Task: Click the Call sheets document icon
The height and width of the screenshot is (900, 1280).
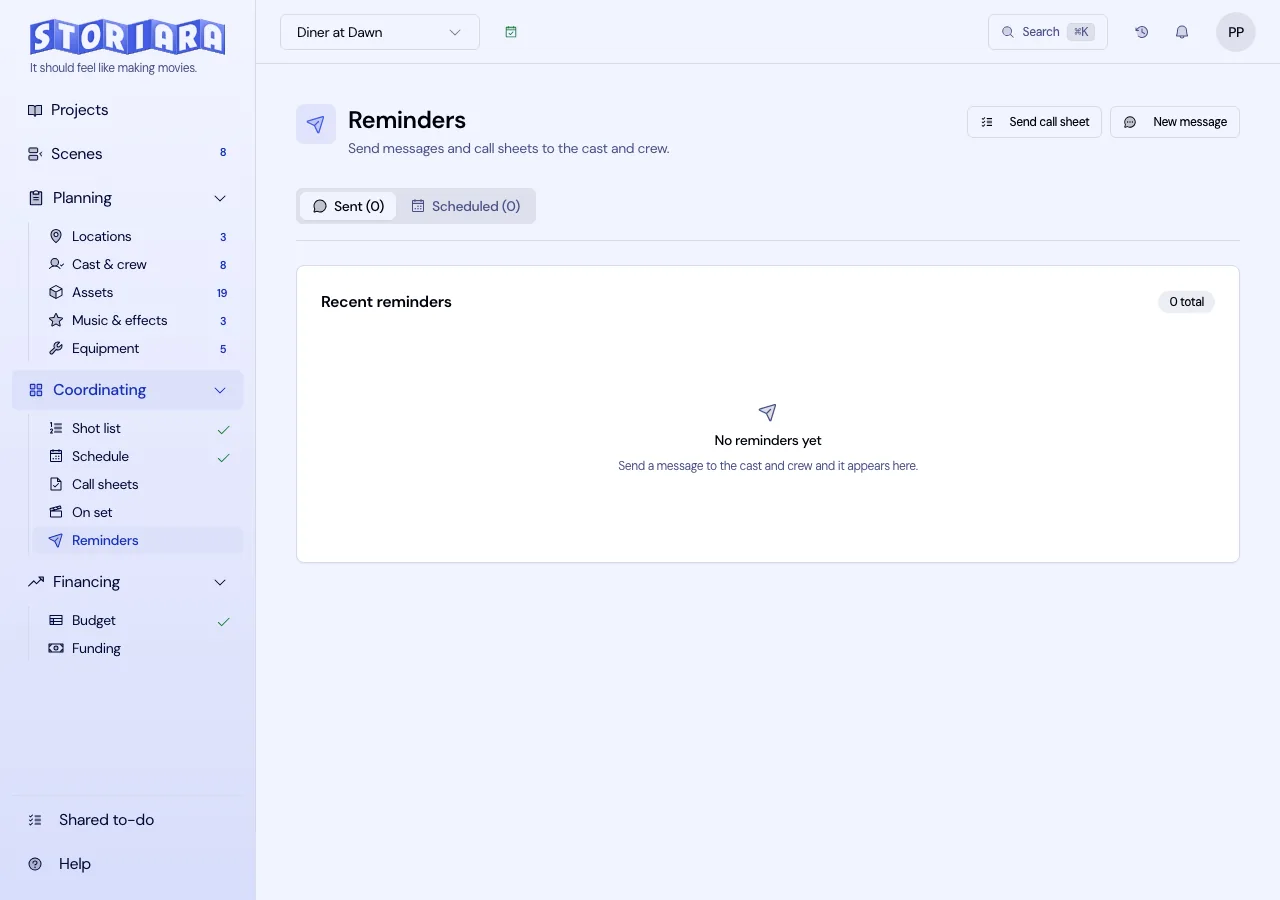Action: [56, 484]
